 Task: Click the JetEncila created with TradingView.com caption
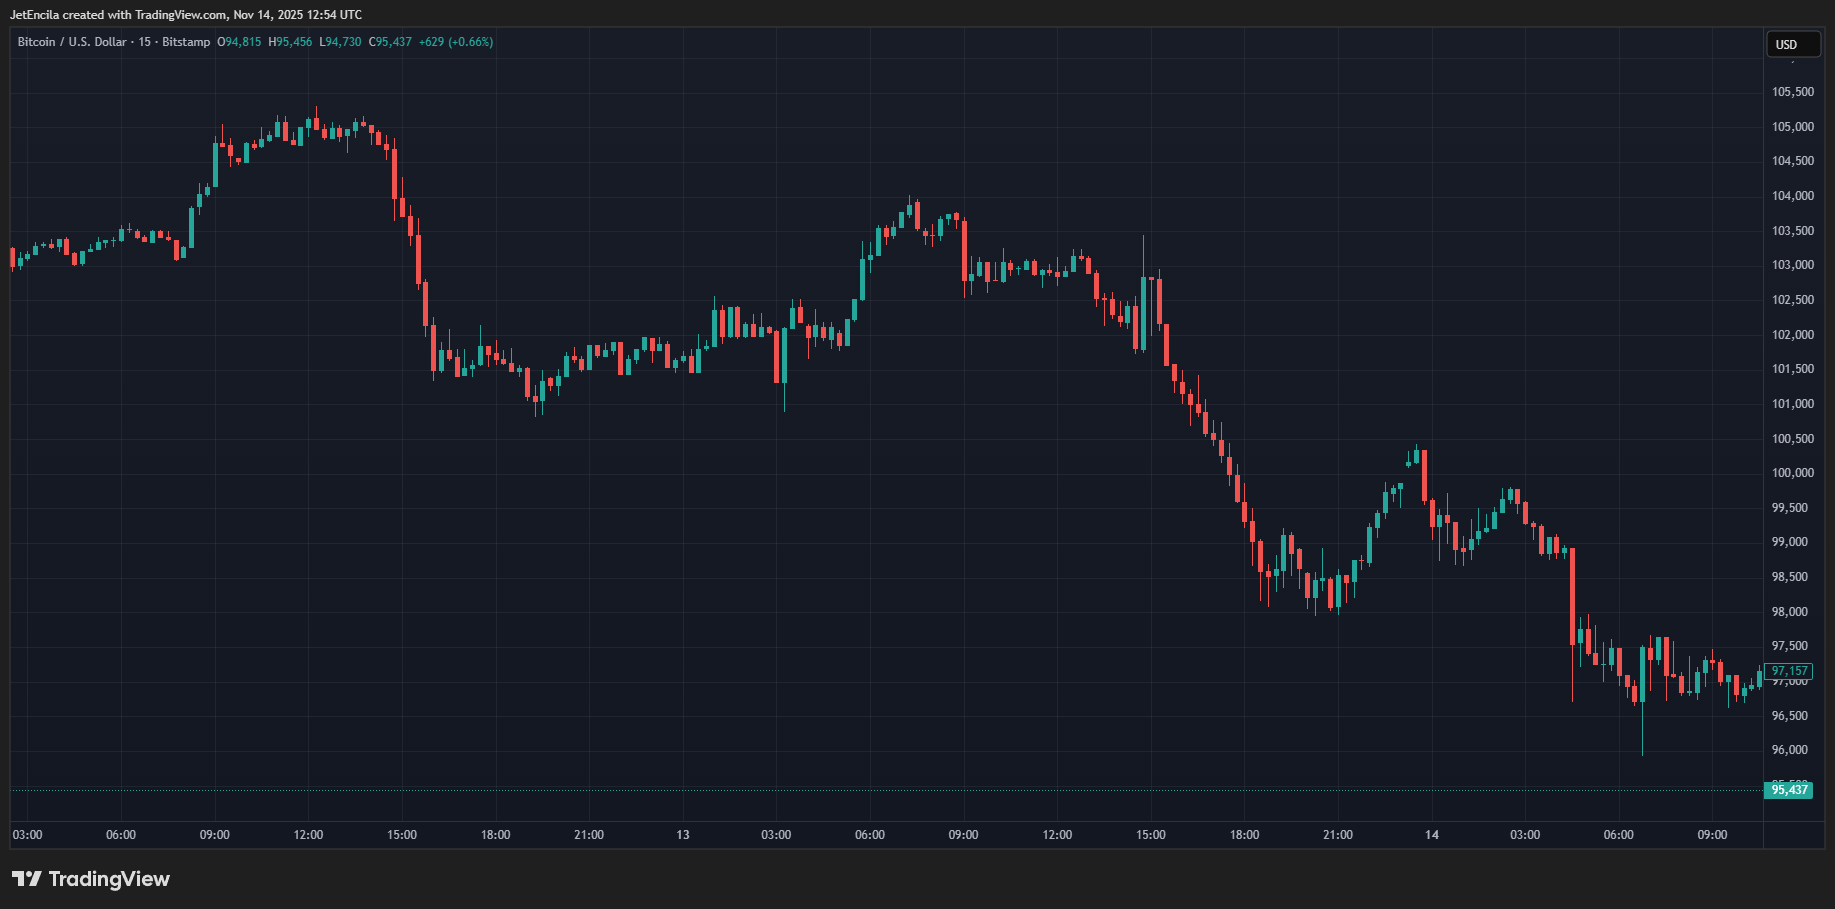pyautogui.click(x=186, y=15)
